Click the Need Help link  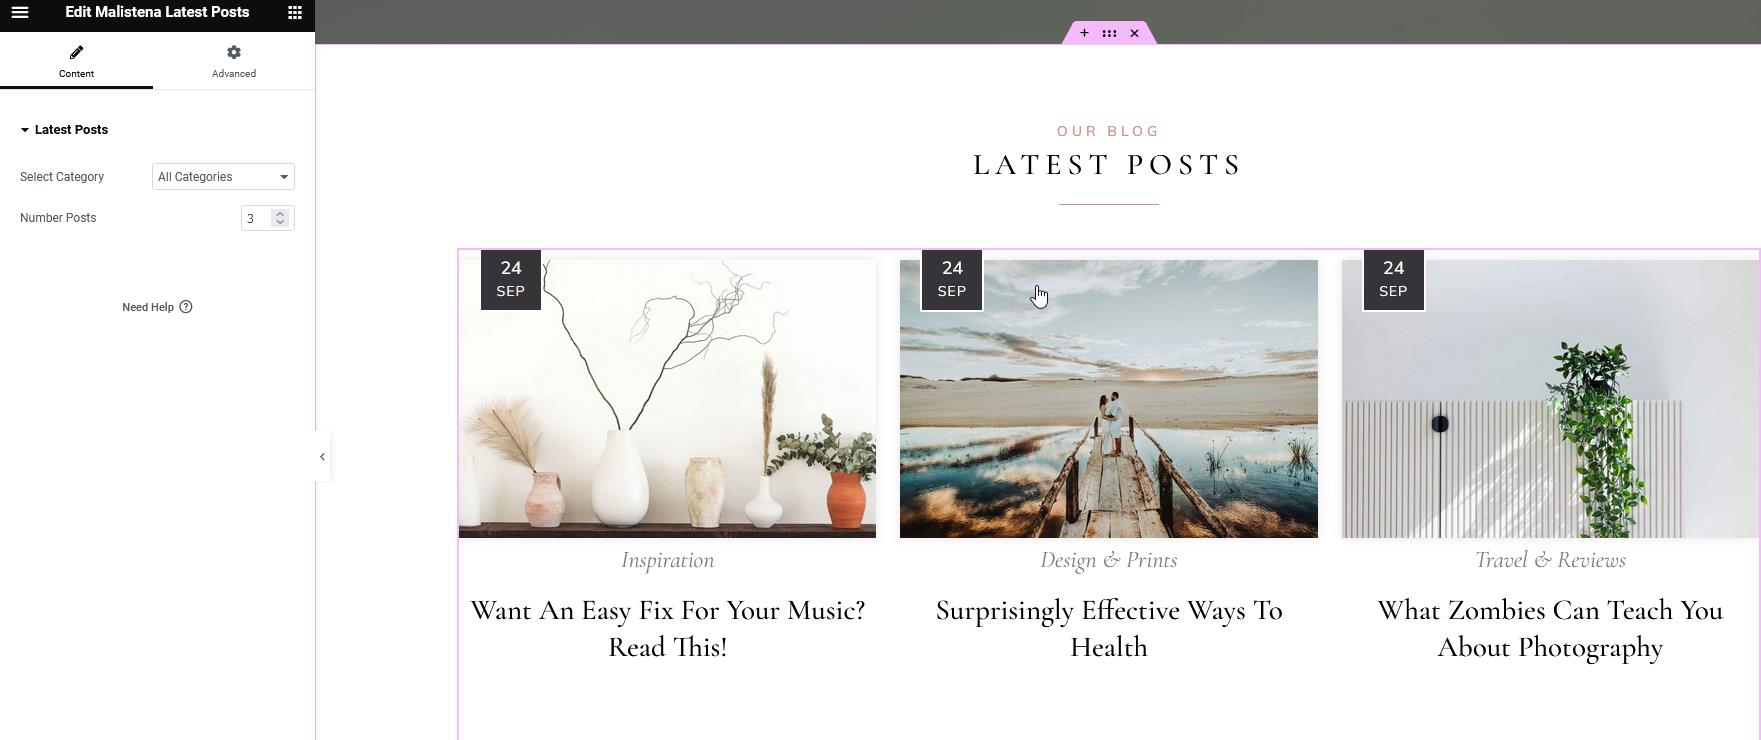coord(148,307)
